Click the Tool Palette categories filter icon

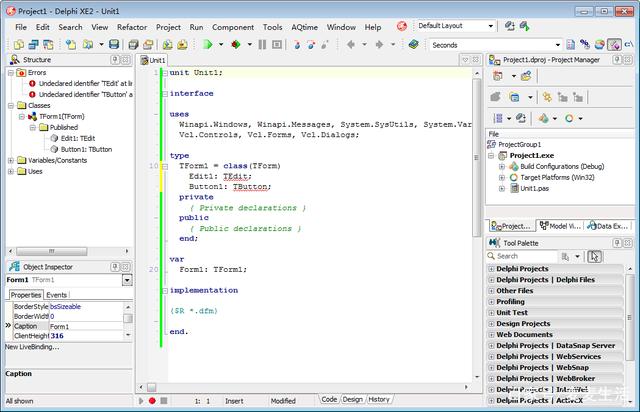click(565, 256)
